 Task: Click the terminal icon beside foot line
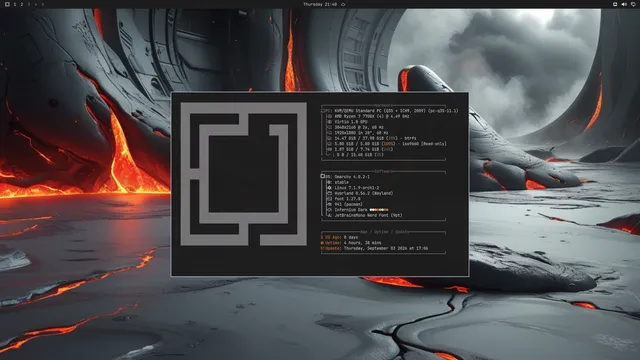(330, 199)
